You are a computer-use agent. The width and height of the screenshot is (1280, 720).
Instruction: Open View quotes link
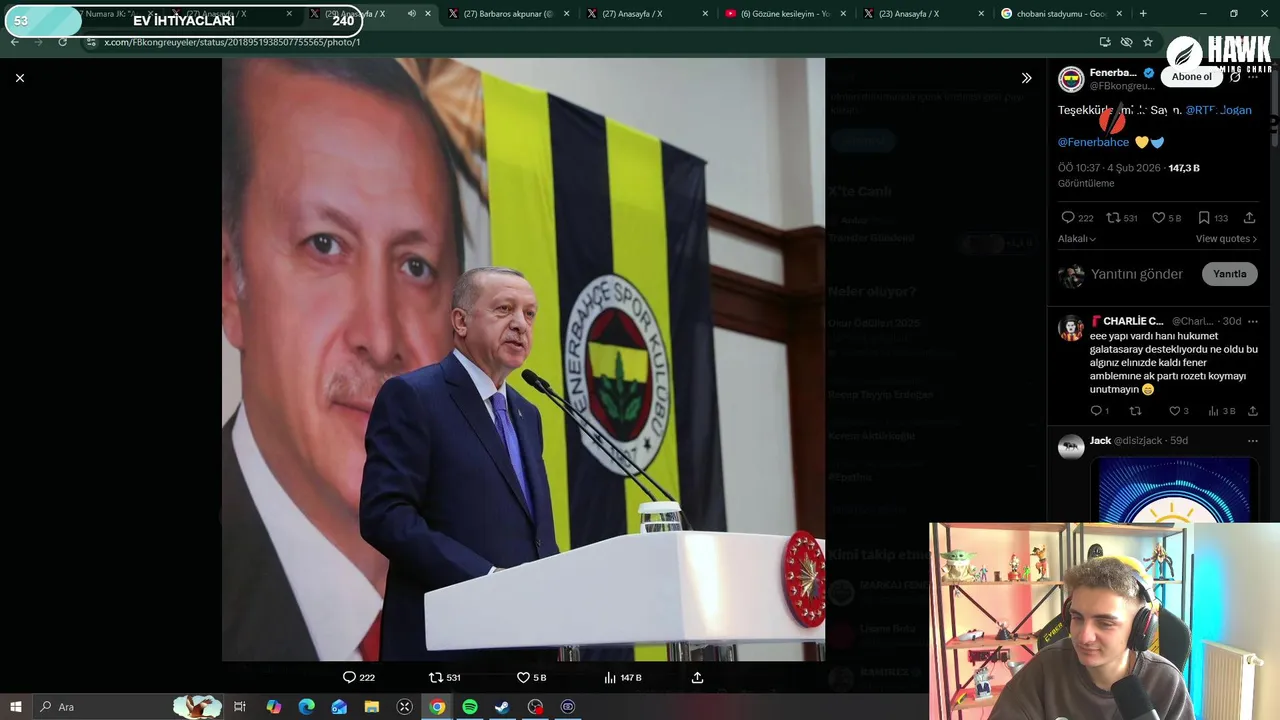click(1226, 239)
